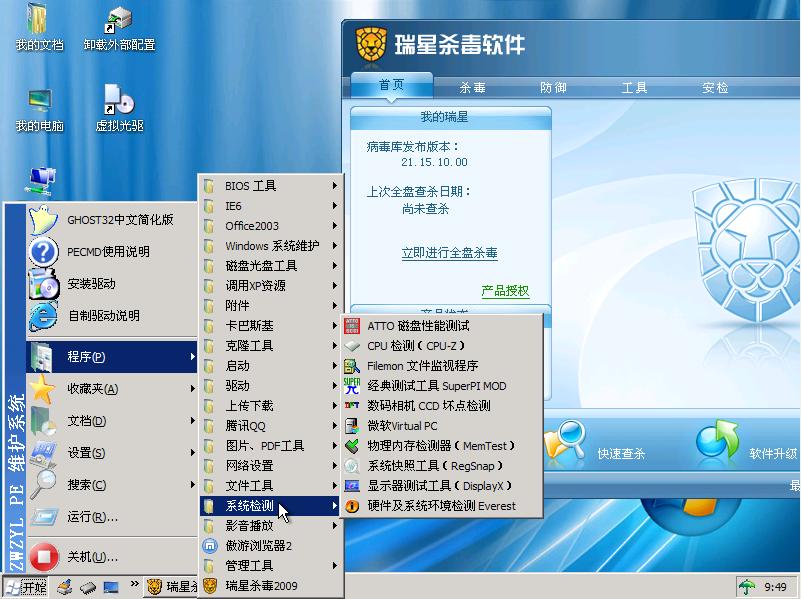
Task: Click the 搜索 magnifier icon
Action: tap(43, 484)
